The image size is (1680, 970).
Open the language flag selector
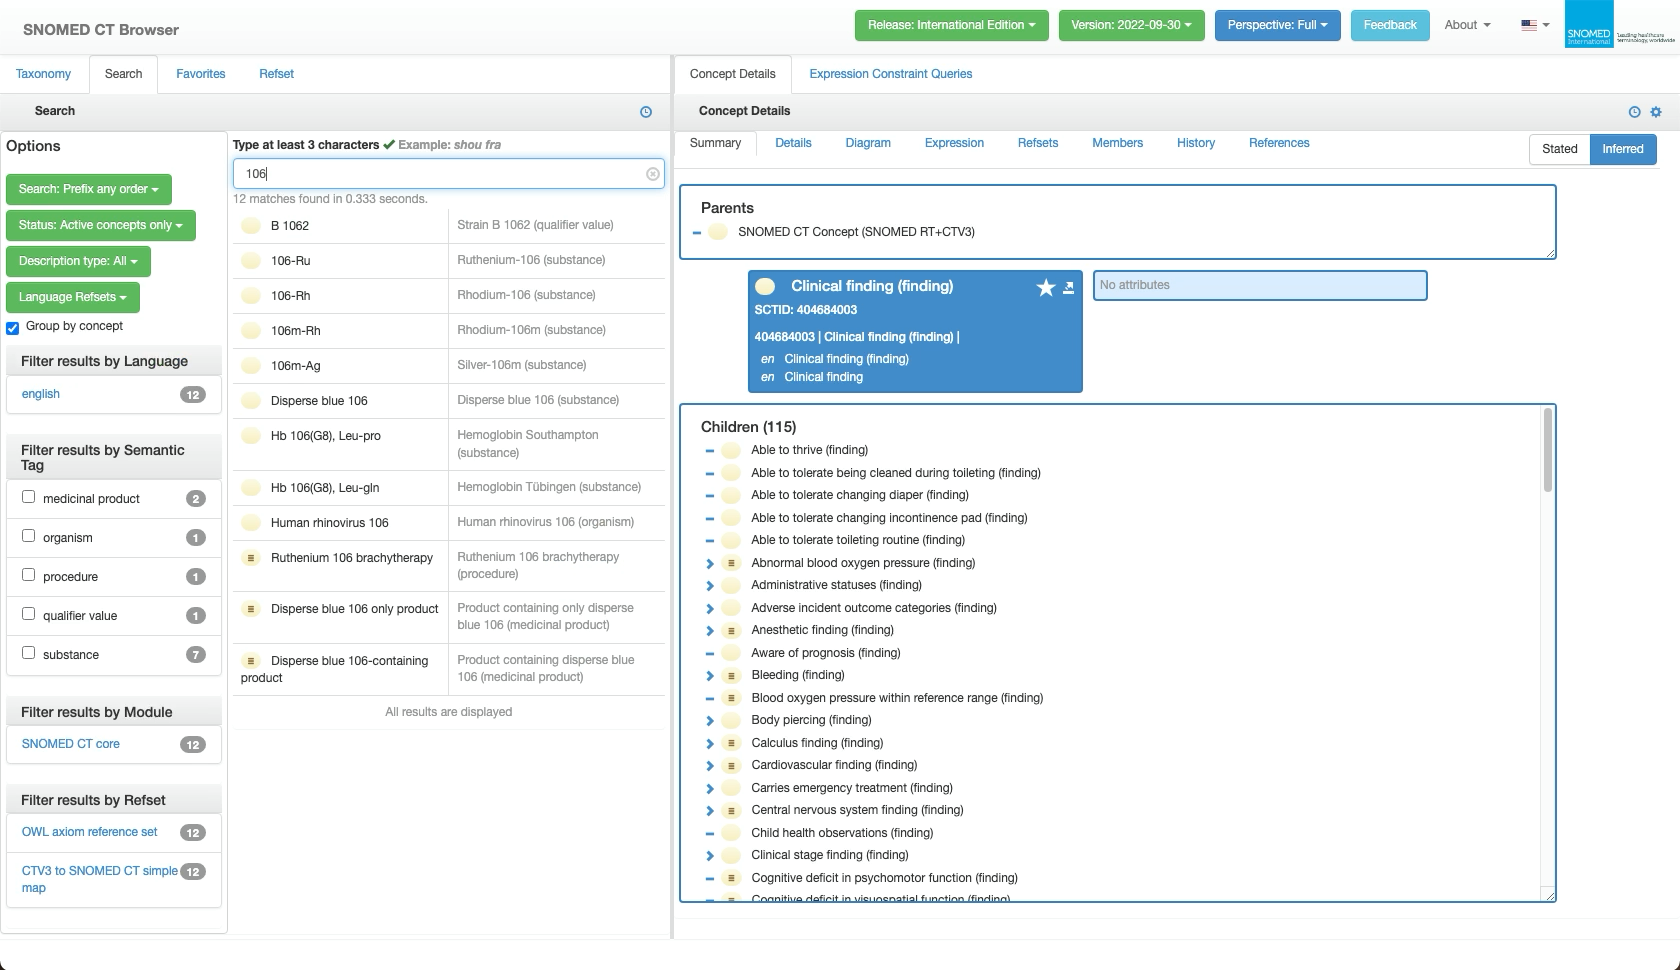(x=1535, y=25)
